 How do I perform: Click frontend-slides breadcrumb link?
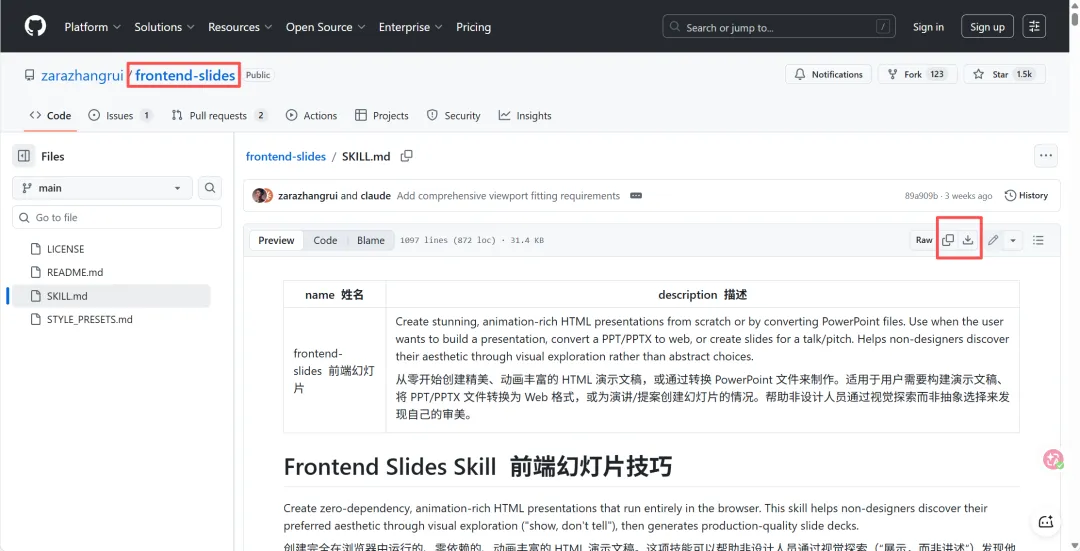pyautogui.click(x=285, y=156)
